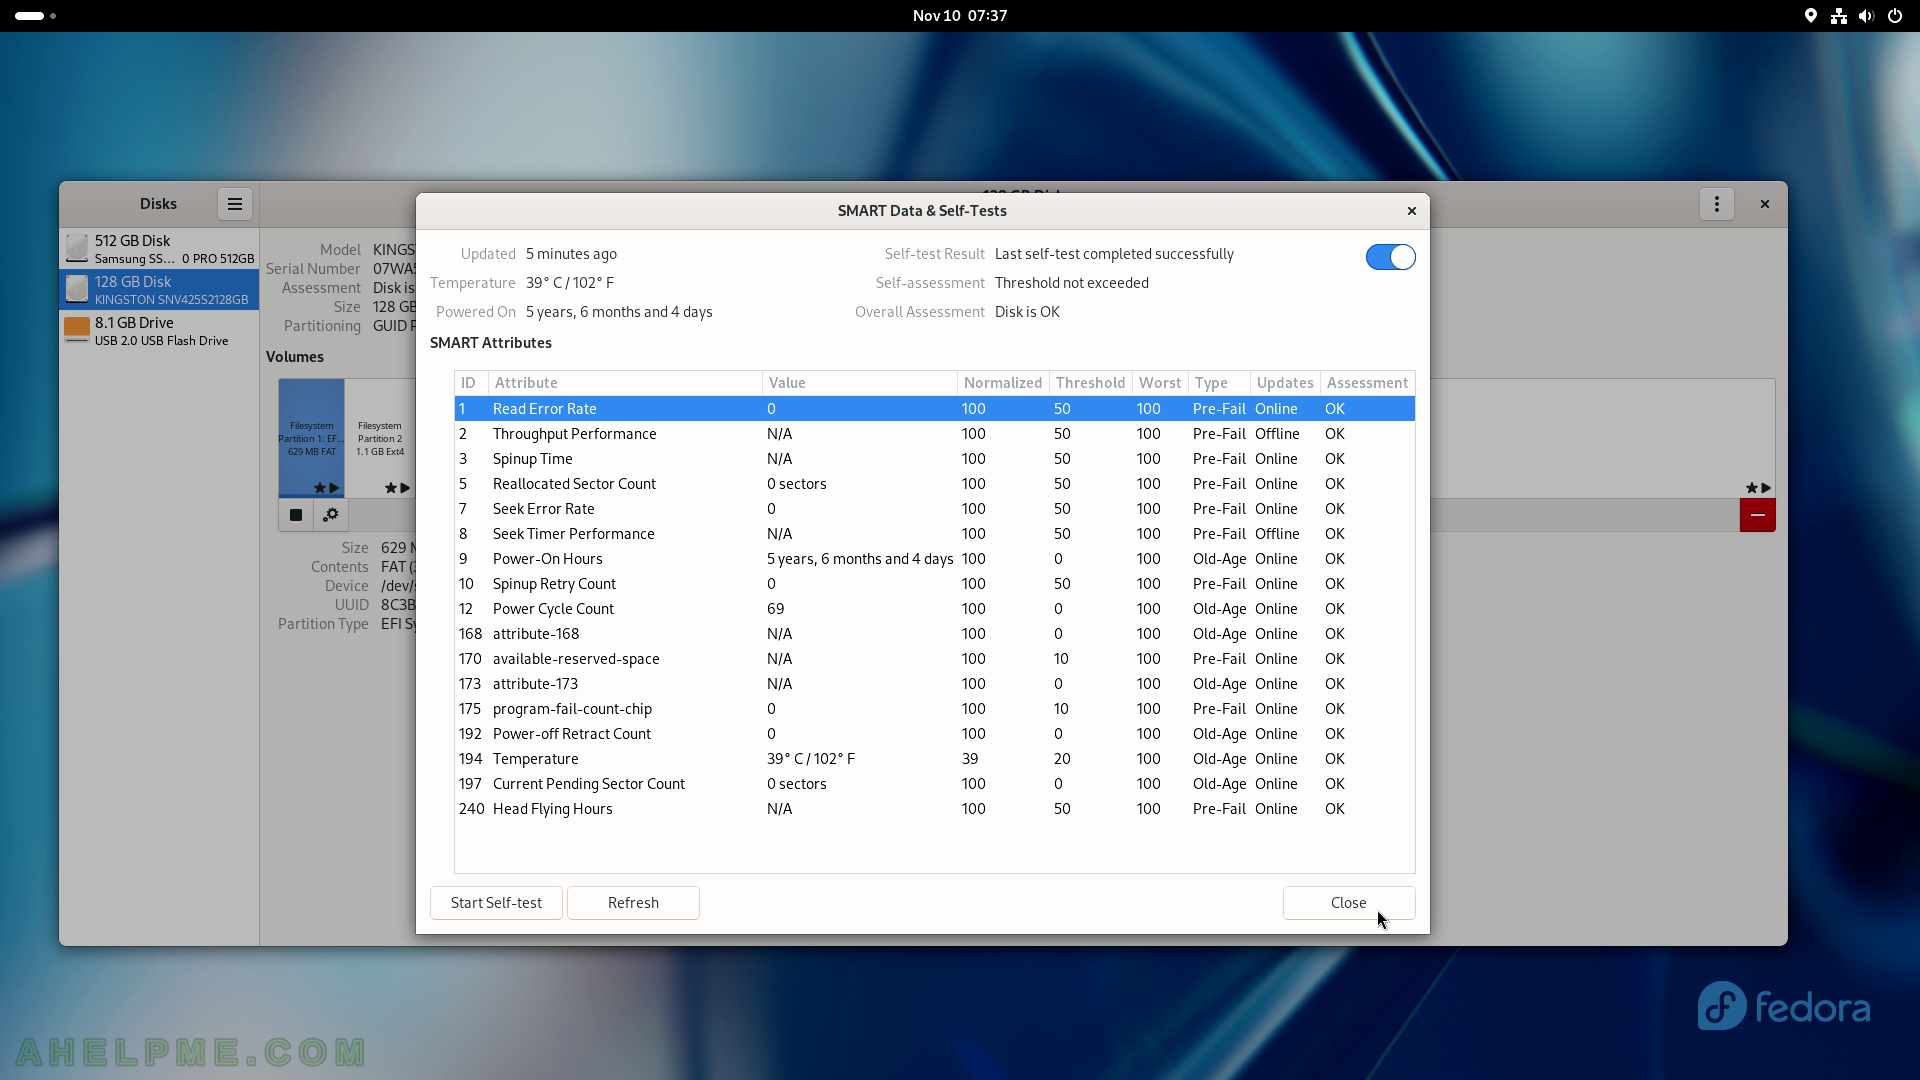Screen dimensions: 1920x1080
Task: Open partition options gear icon
Action: click(331, 515)
